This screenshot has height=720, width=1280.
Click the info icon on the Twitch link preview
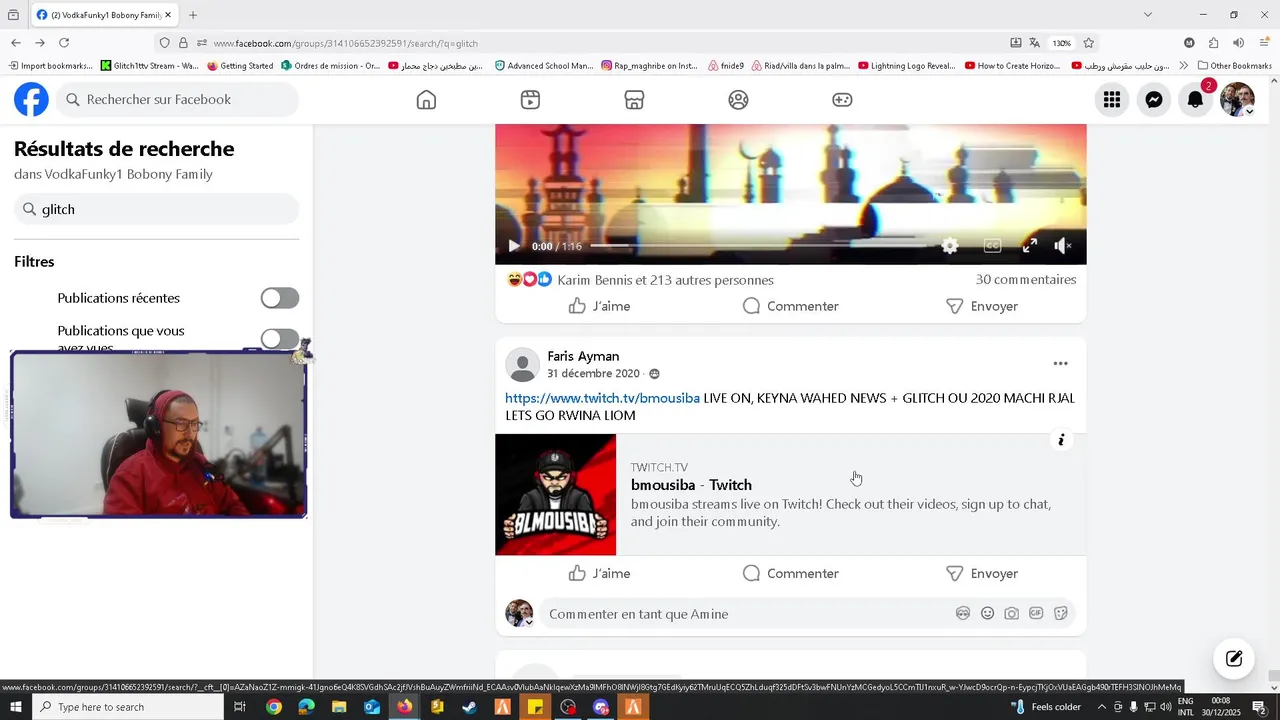pyautogui.click(x=1061, y=440)
